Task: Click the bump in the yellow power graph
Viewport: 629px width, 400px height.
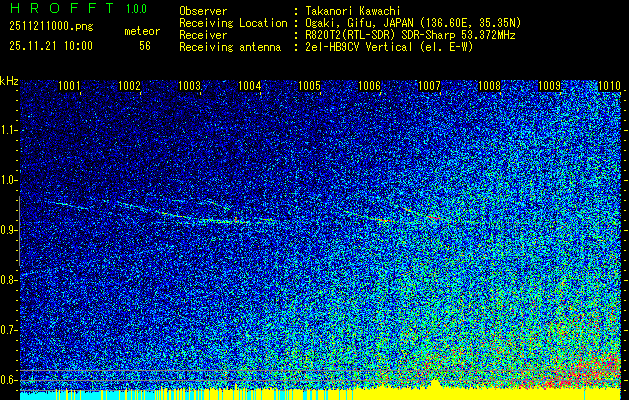Action: [435, 384]
